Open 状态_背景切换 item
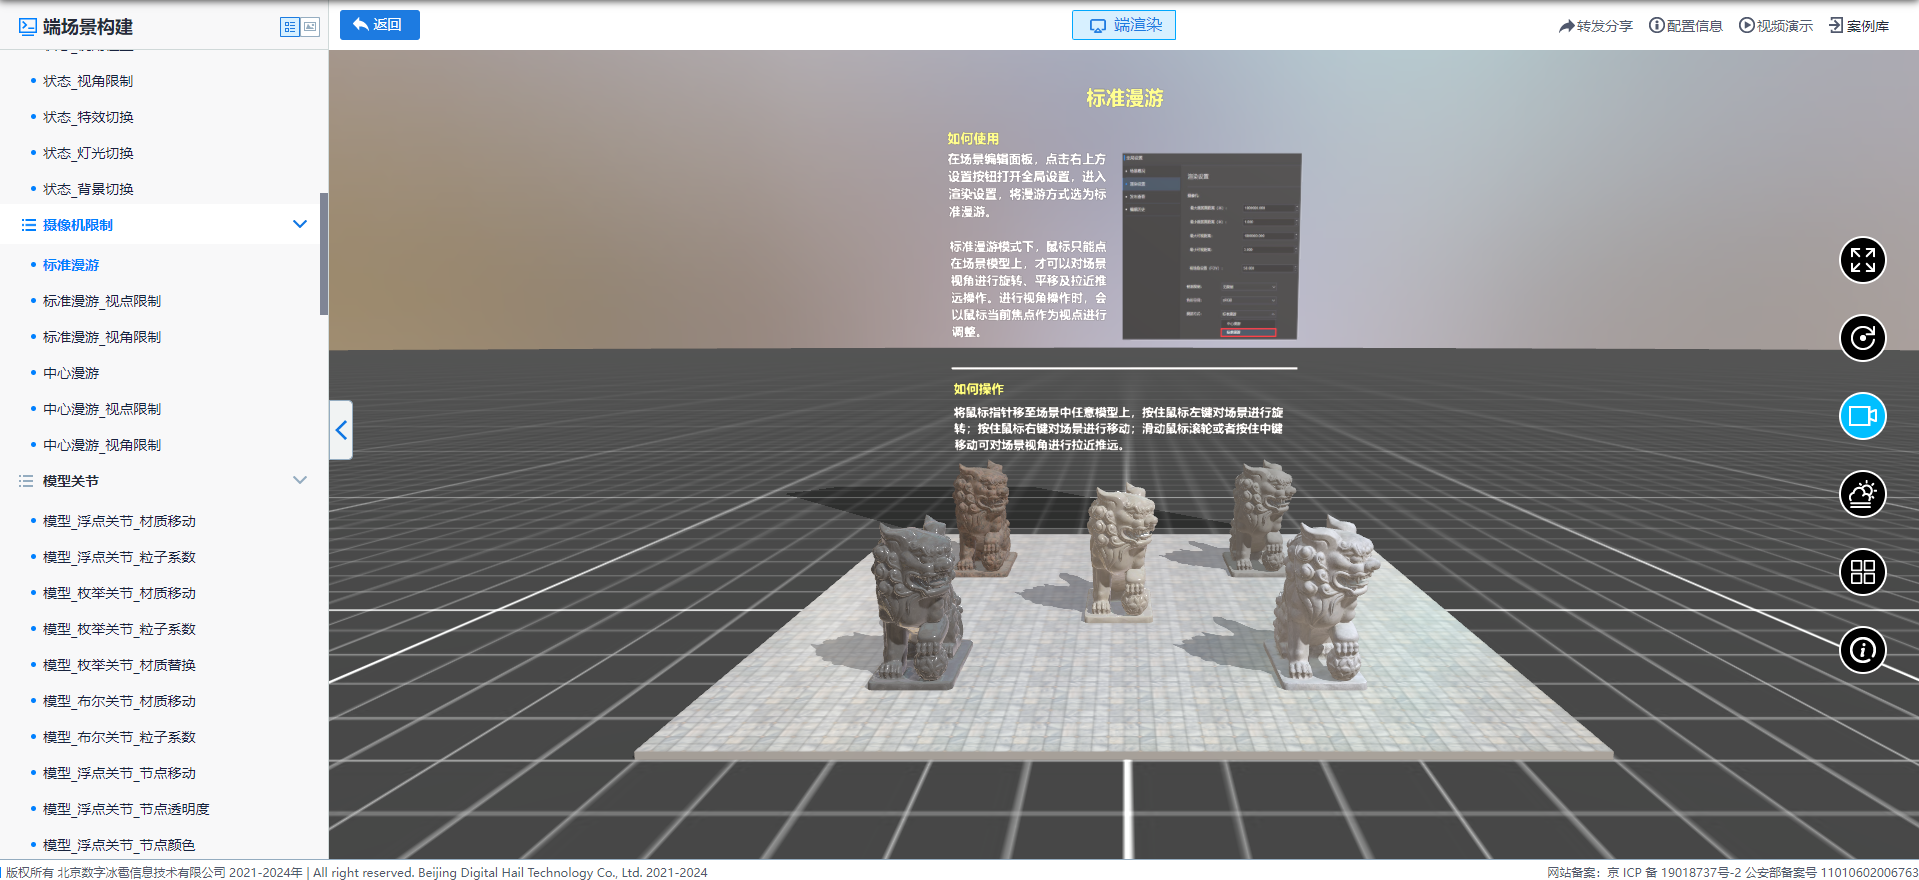Image resolution: width=1919 pixels, height=880 pixels. 88,189
